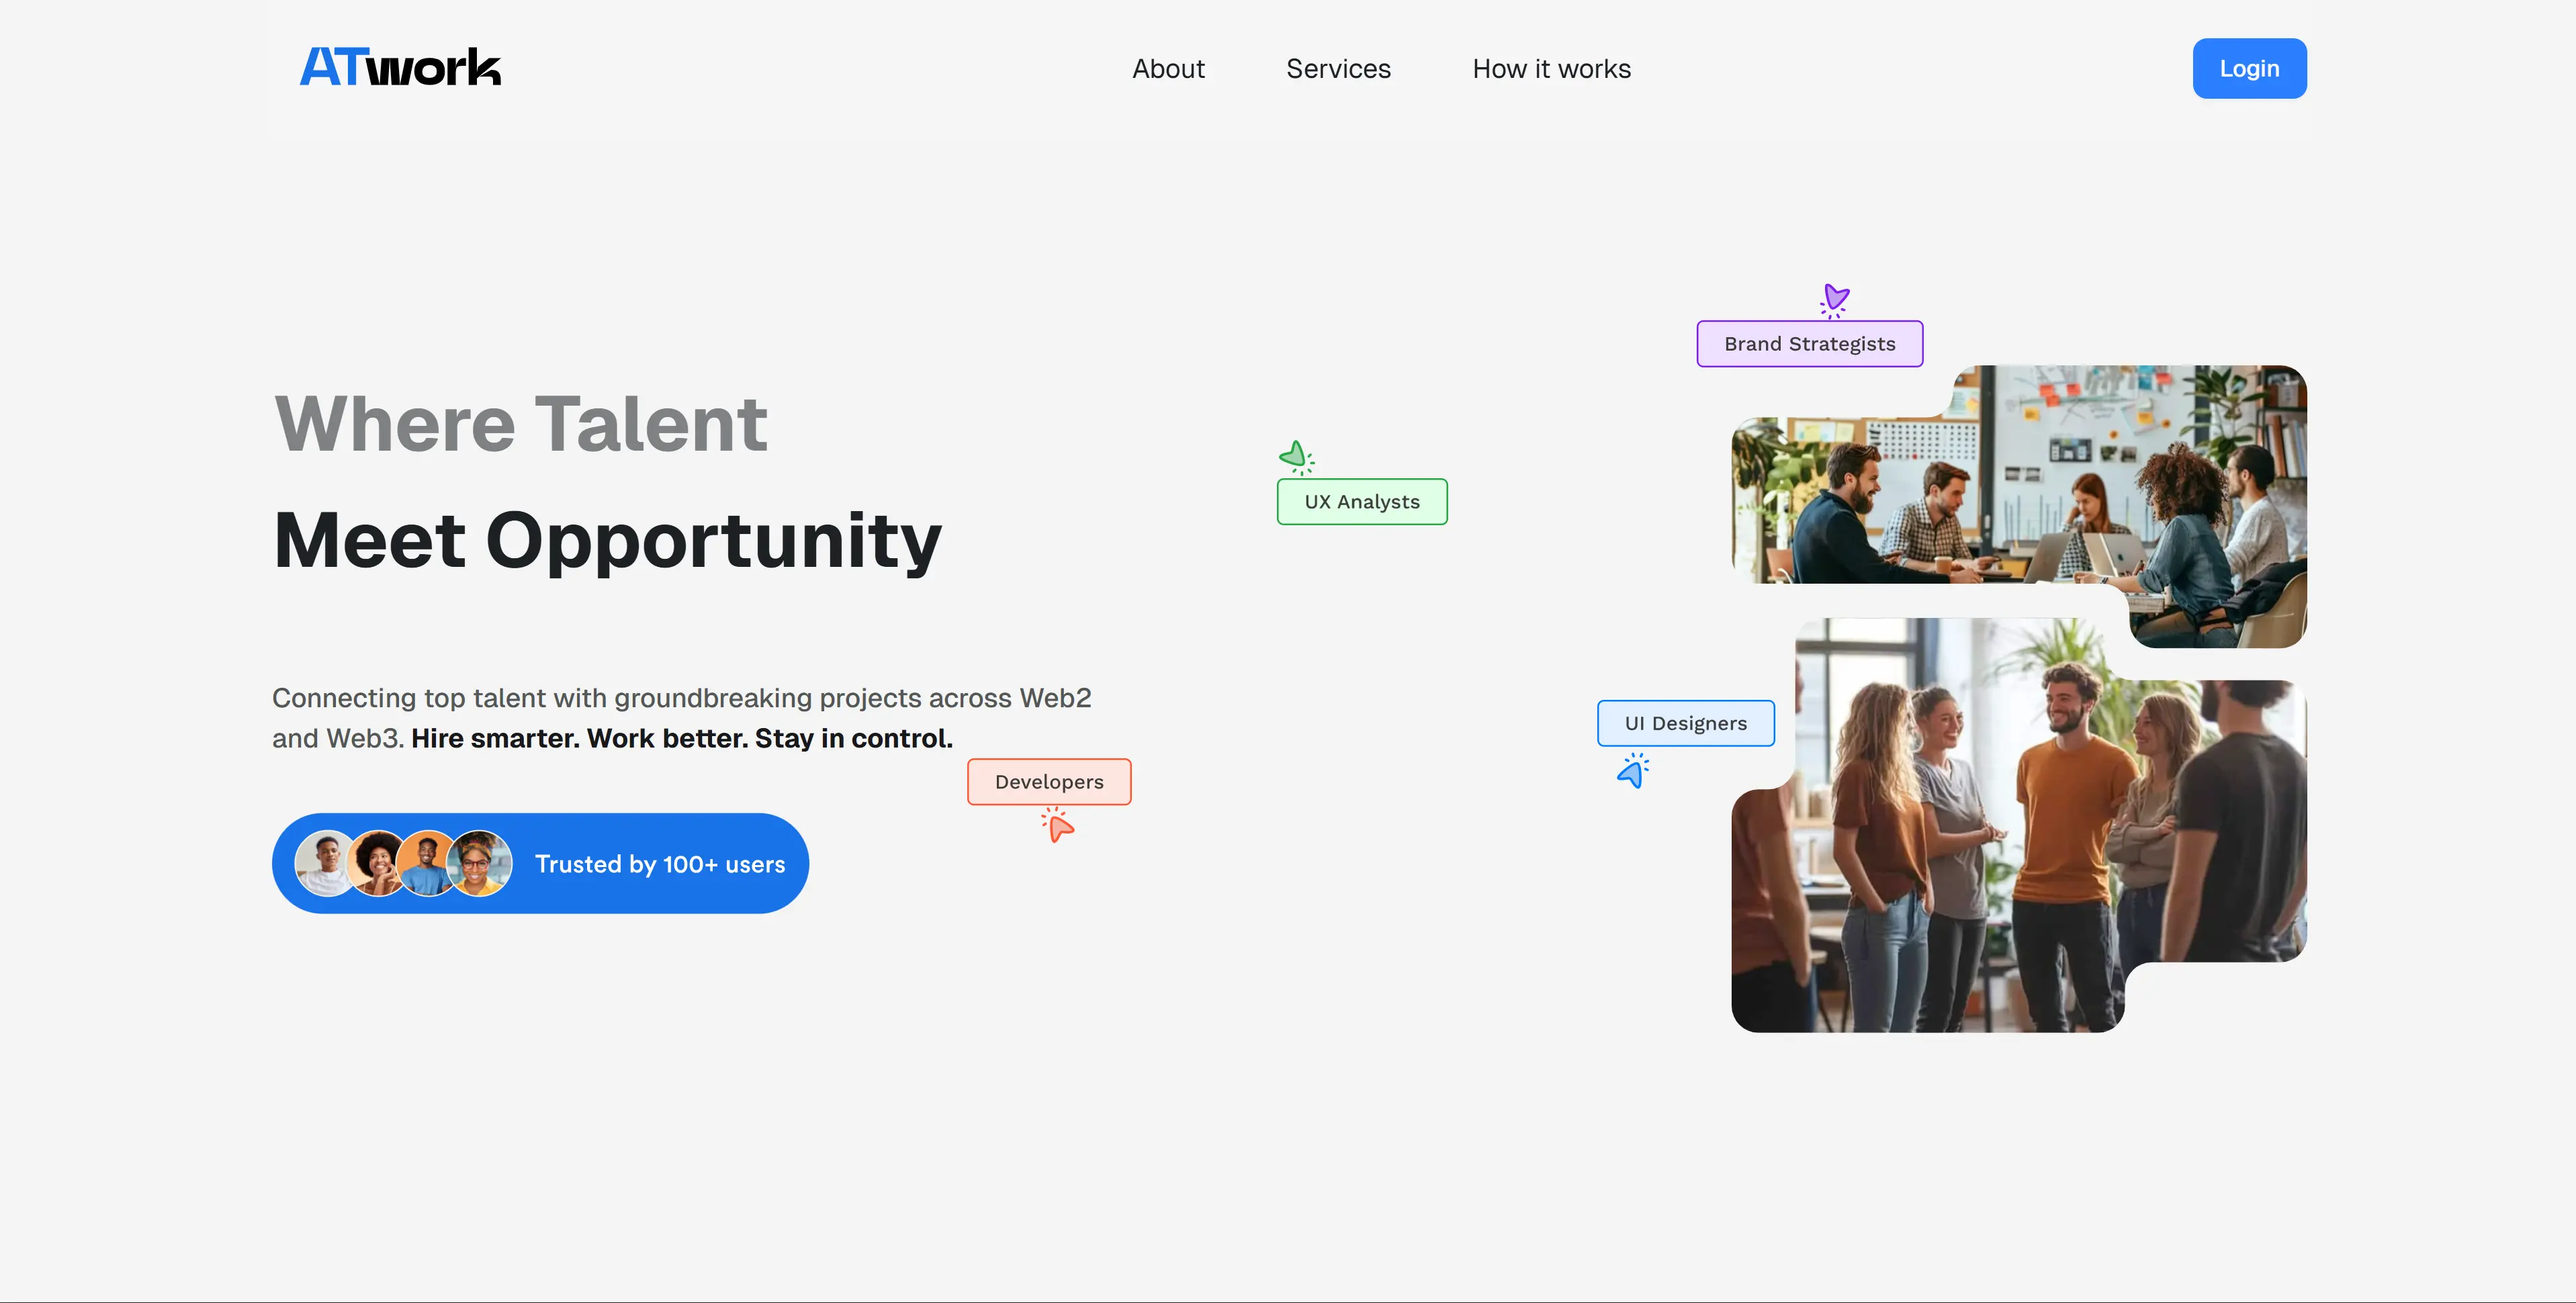Click the Where Talent heading
The width and height of the screenshot is (2576, 1303).
click(x=521, y=424)
